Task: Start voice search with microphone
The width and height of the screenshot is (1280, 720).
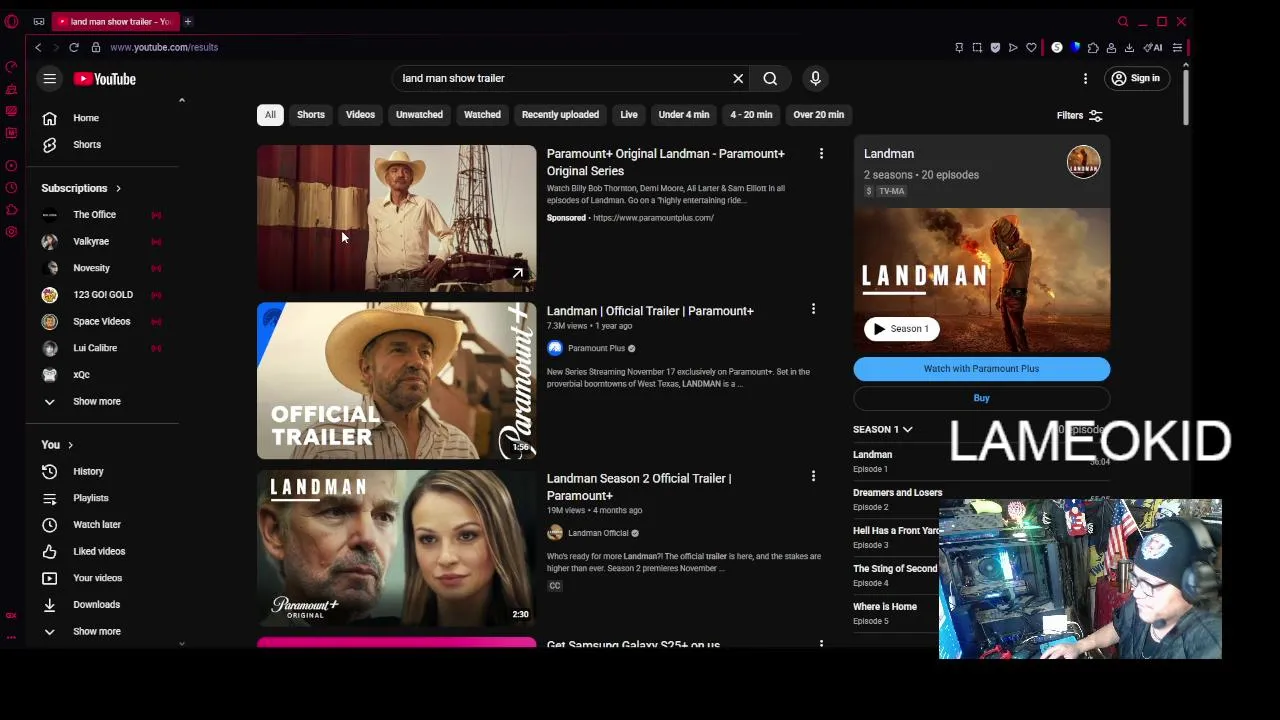Action: 815,78
